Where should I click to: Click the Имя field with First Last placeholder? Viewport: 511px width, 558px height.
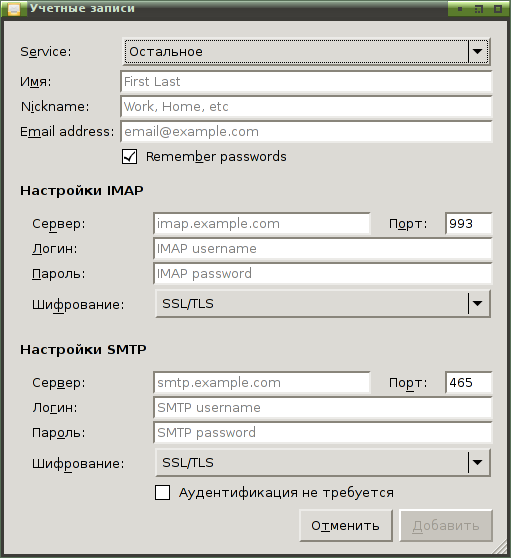coord(306,81)
